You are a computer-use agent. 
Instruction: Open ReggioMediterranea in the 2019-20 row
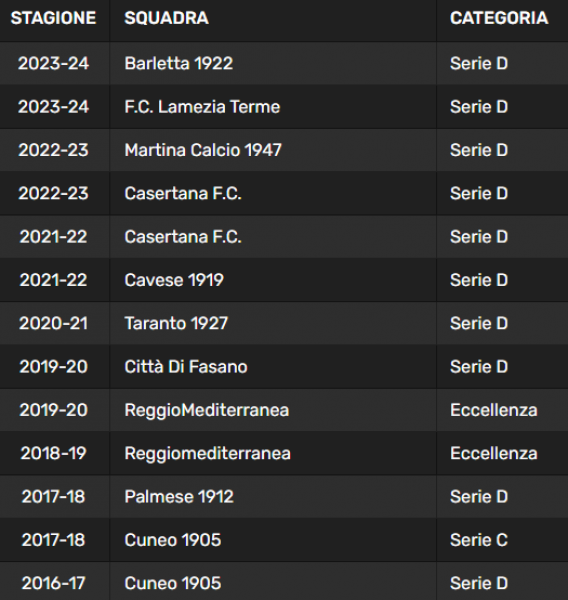207,410
